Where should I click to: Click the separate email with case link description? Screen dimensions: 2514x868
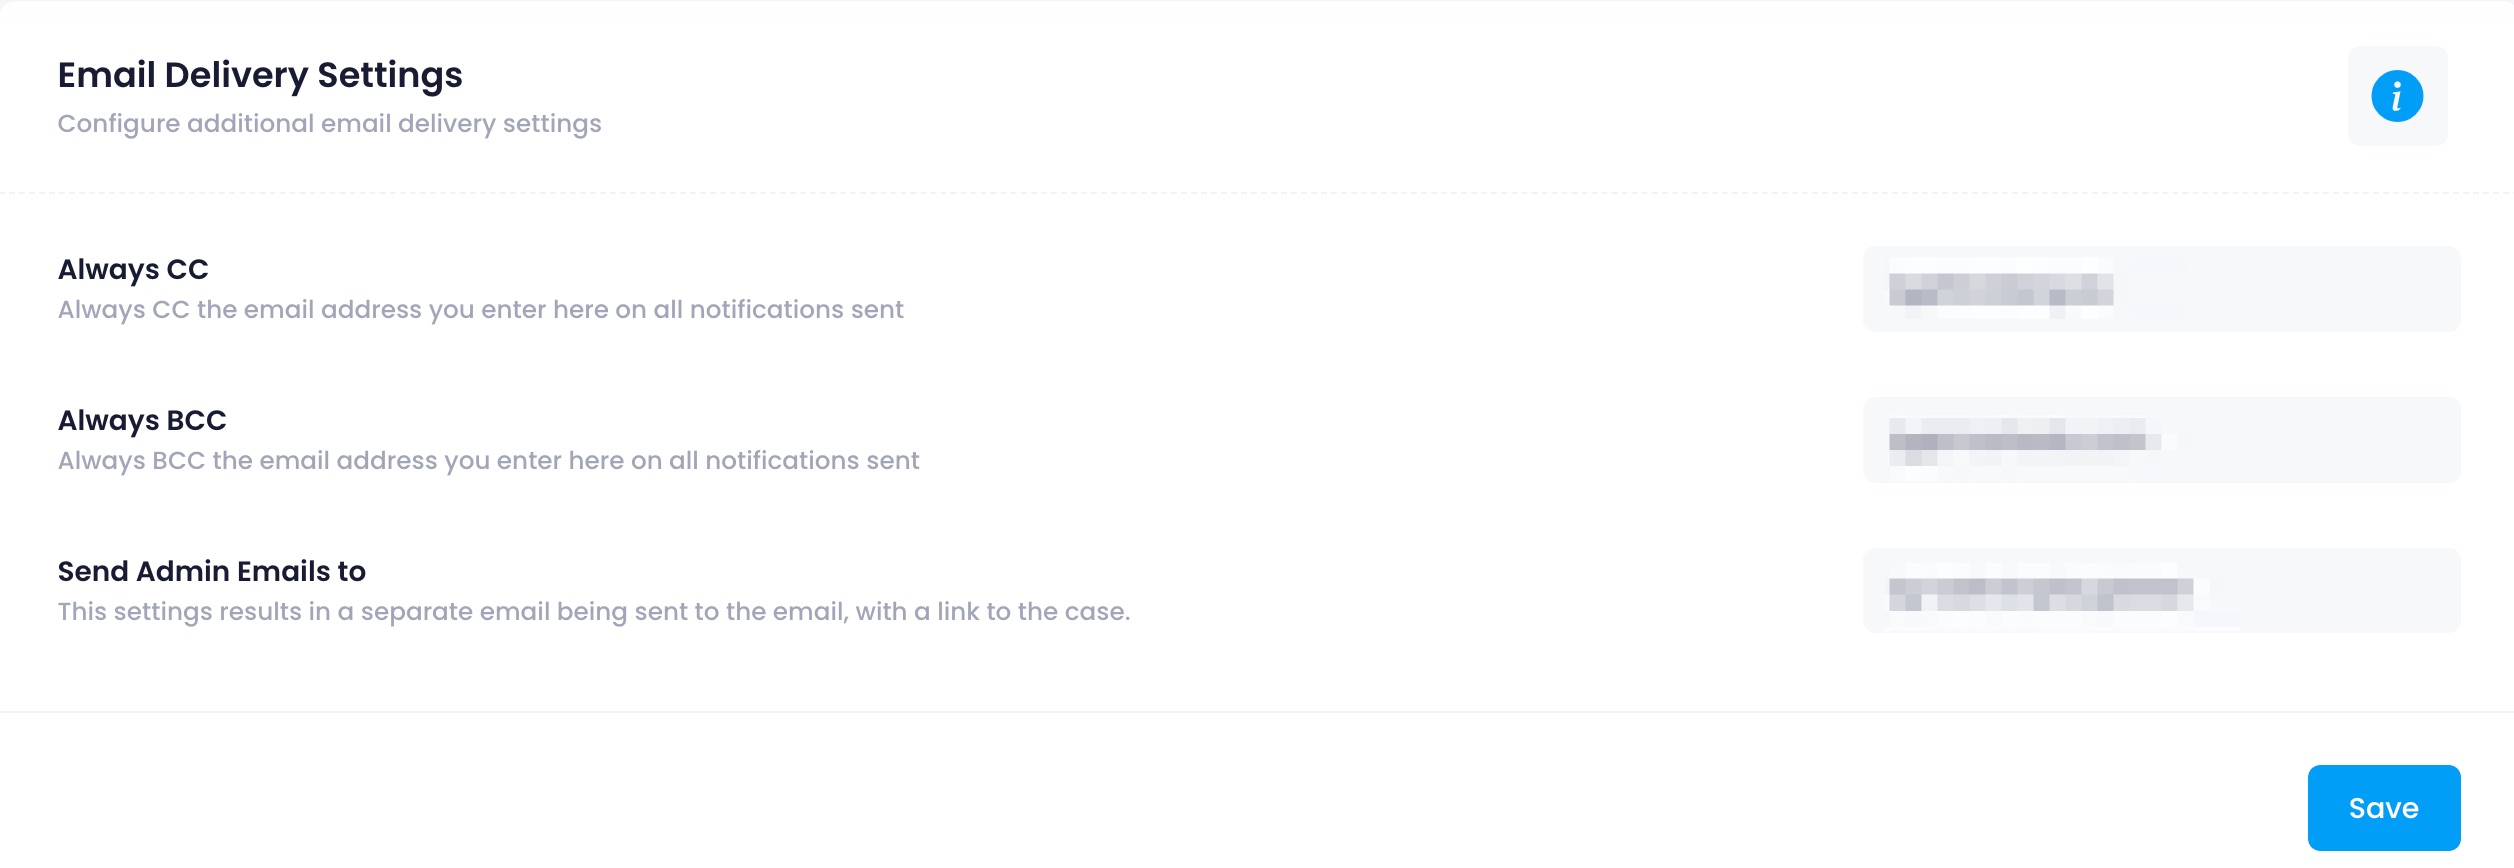[594, 610]
